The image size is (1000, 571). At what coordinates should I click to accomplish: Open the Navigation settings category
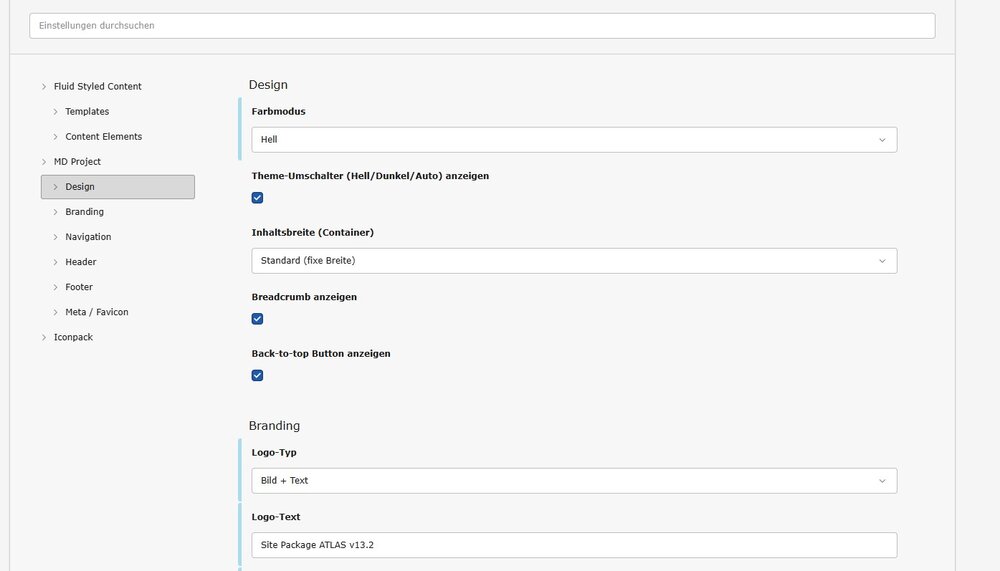coord(88,237)
